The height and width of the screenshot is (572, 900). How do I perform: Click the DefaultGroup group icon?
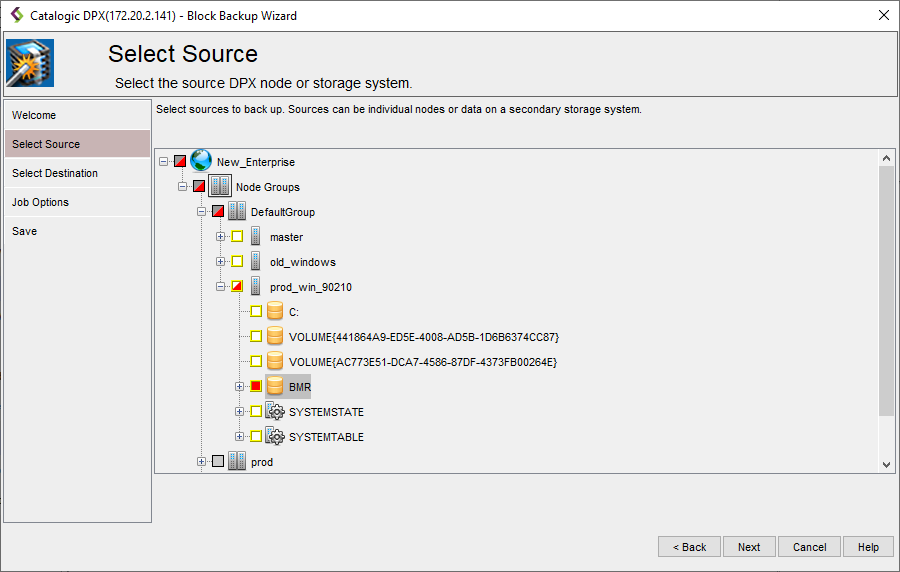point(237,212)
